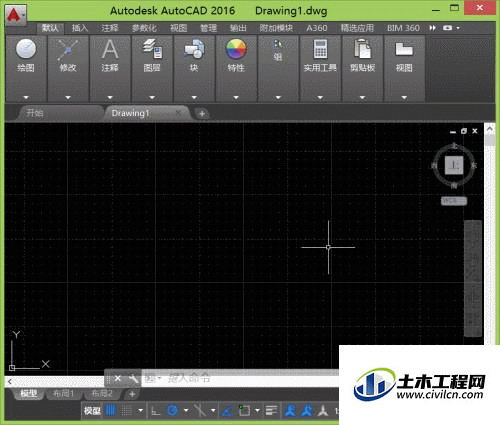
Task: Switch to the 布局1 layout tab
Action: (63, 394)
